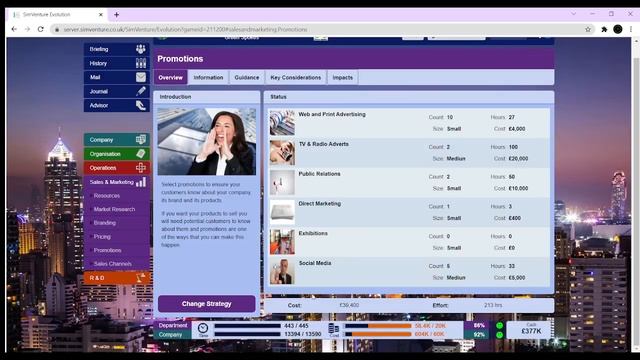Click Social Media thumbnail
640x360 pixels.
(282, 272)
